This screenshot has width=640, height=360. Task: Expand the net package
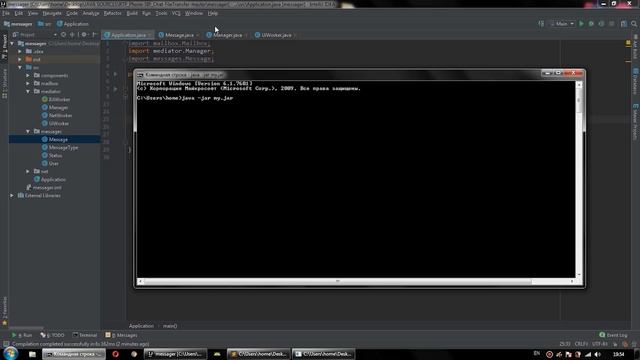pos(28,171)
